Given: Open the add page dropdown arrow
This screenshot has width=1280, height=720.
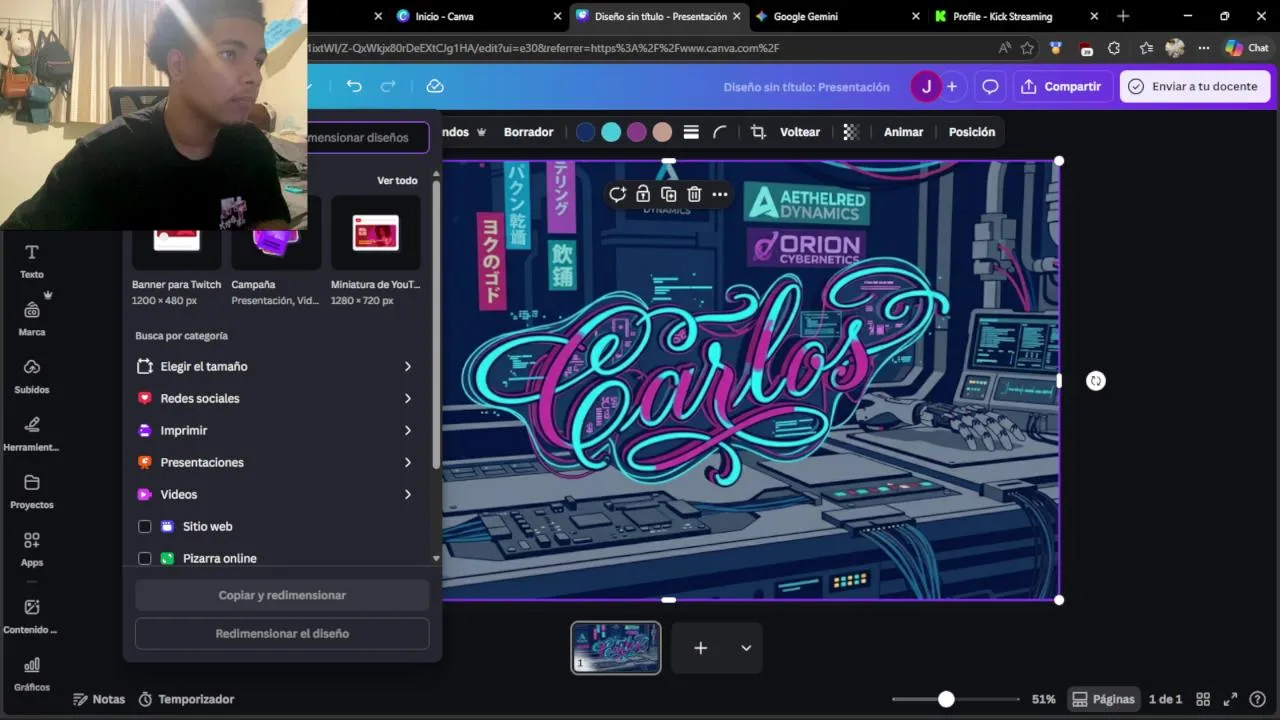Looking at the screenshot, I should [x=746, y=648].
